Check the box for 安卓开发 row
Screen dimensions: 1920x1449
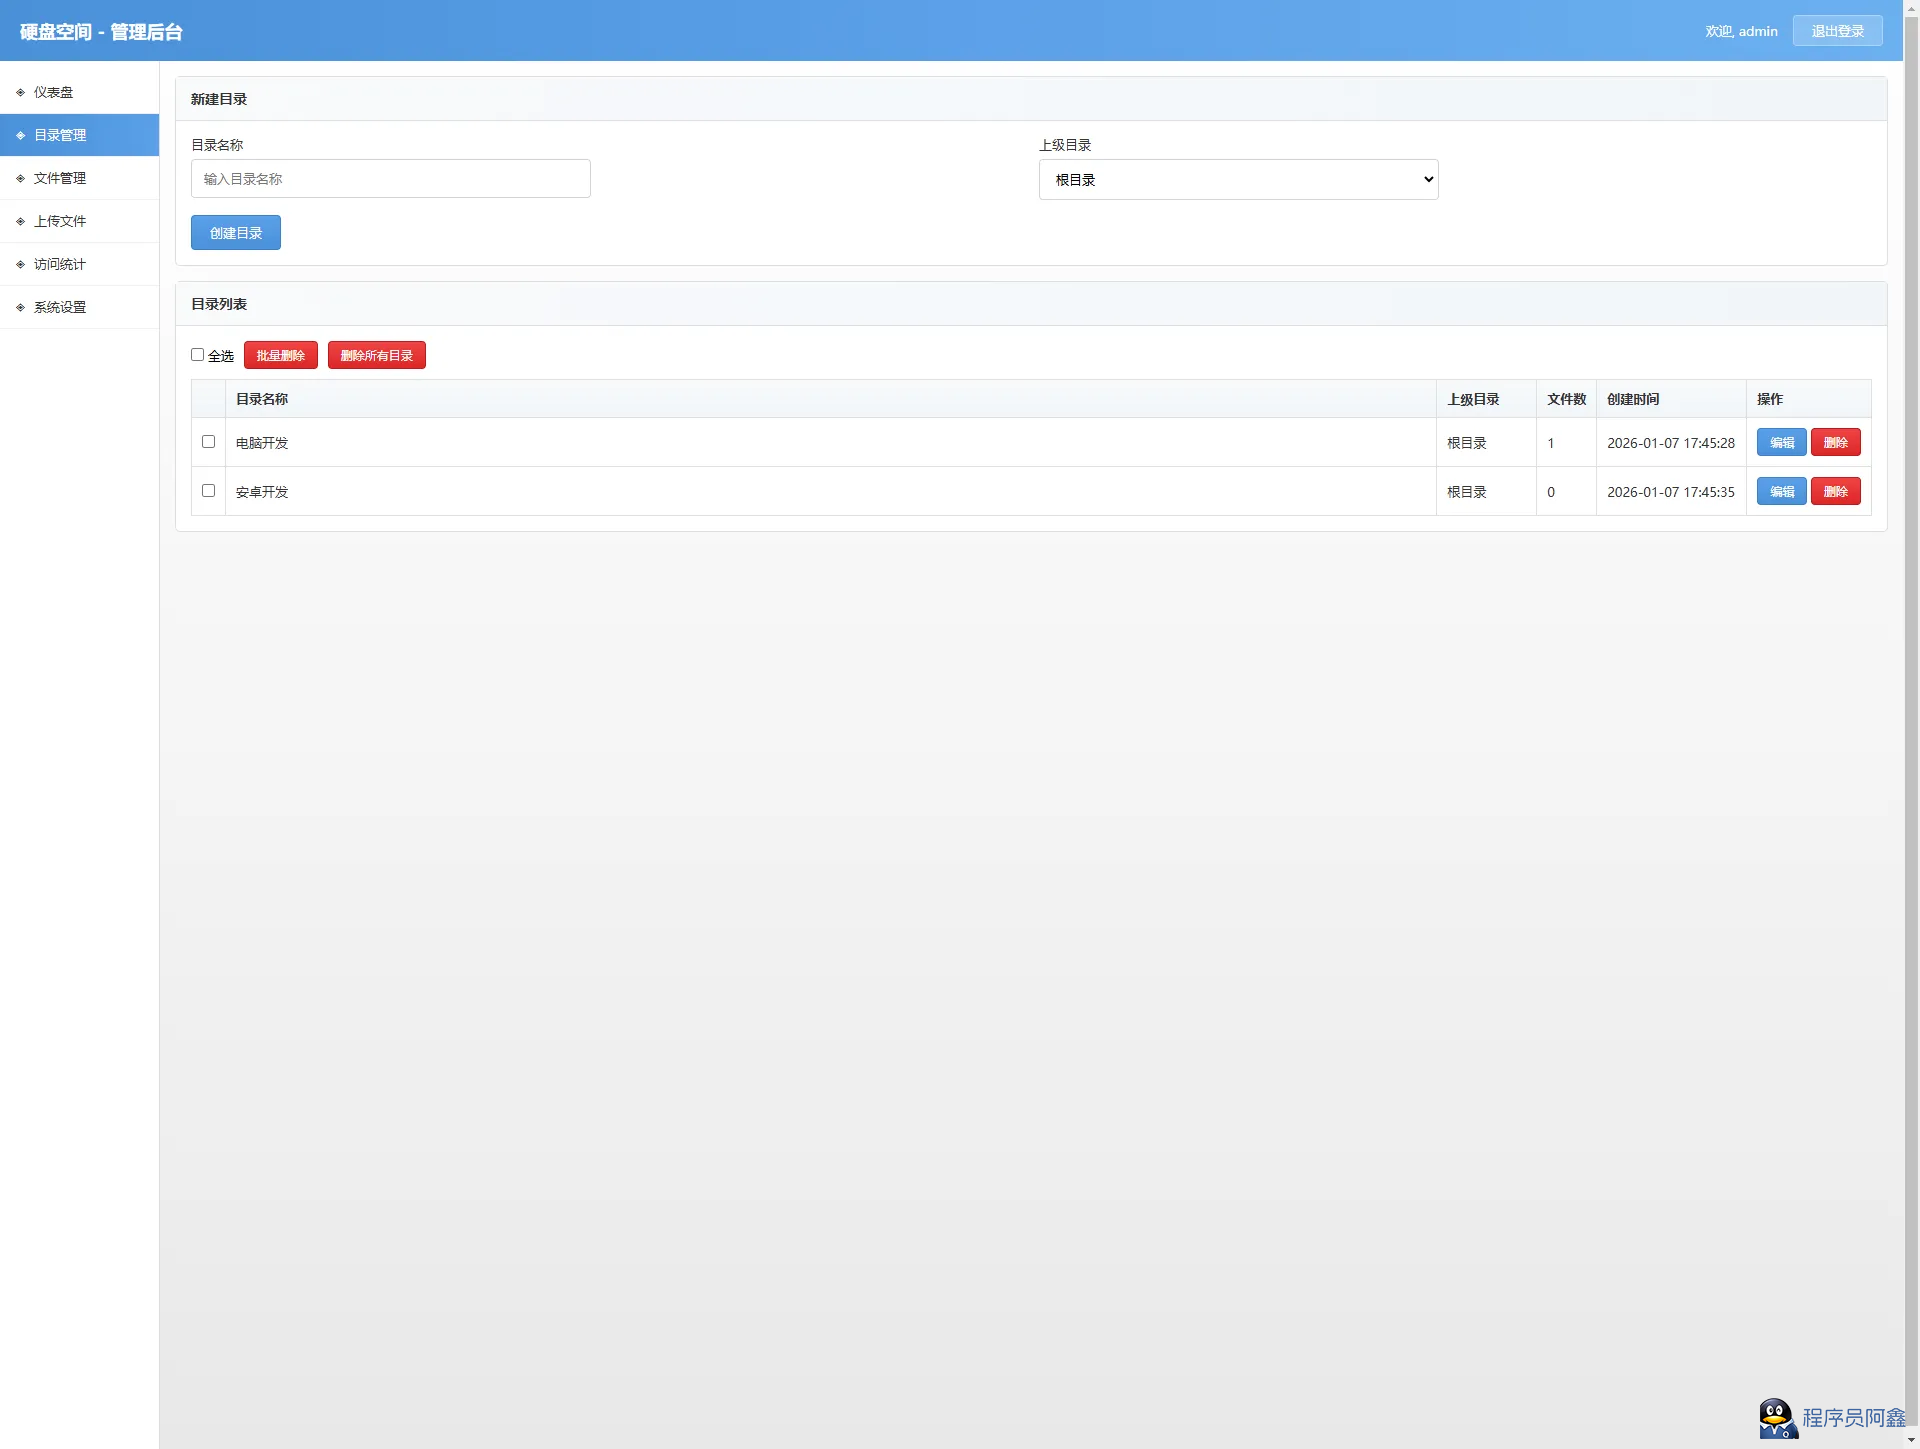pyautogui.click(x=208, y=491)
